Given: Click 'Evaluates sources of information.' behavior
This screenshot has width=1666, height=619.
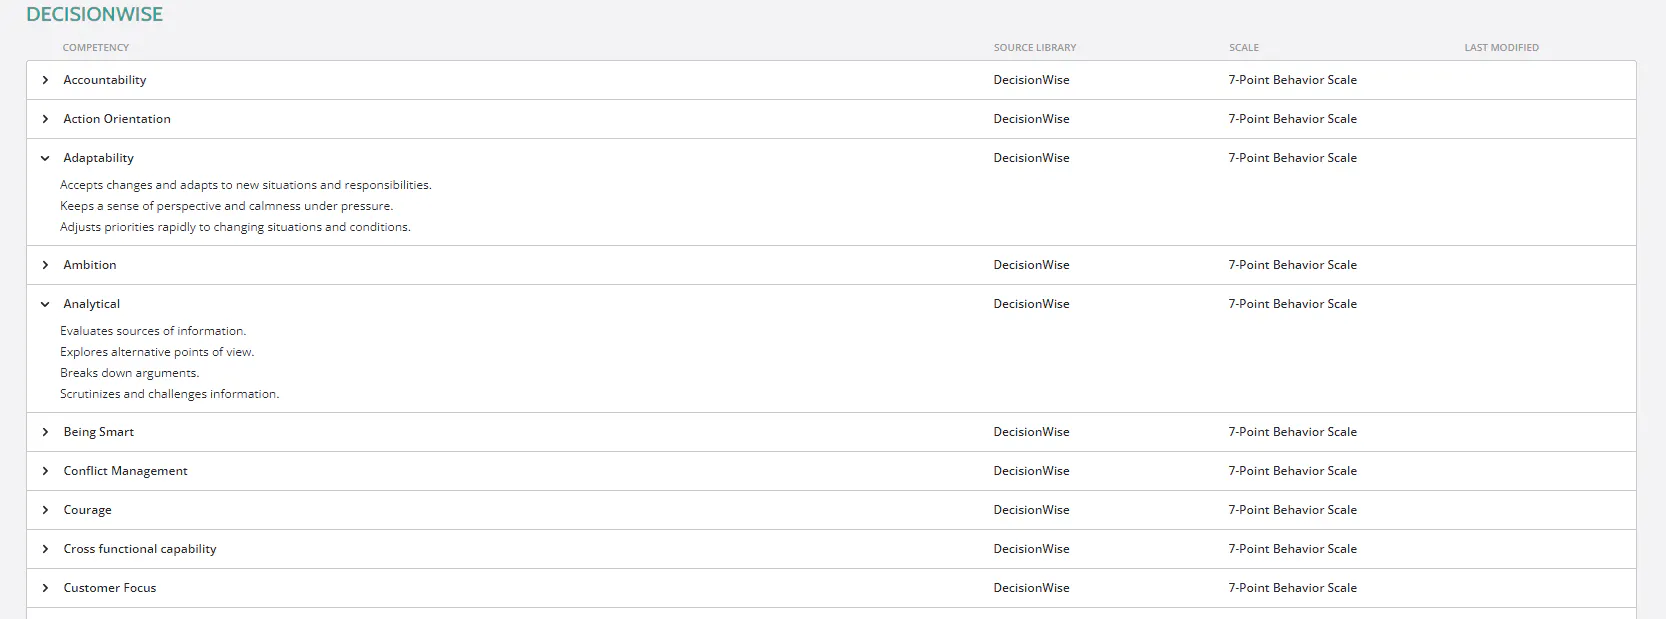Looking at the screenshot, I should click(153, 331).
